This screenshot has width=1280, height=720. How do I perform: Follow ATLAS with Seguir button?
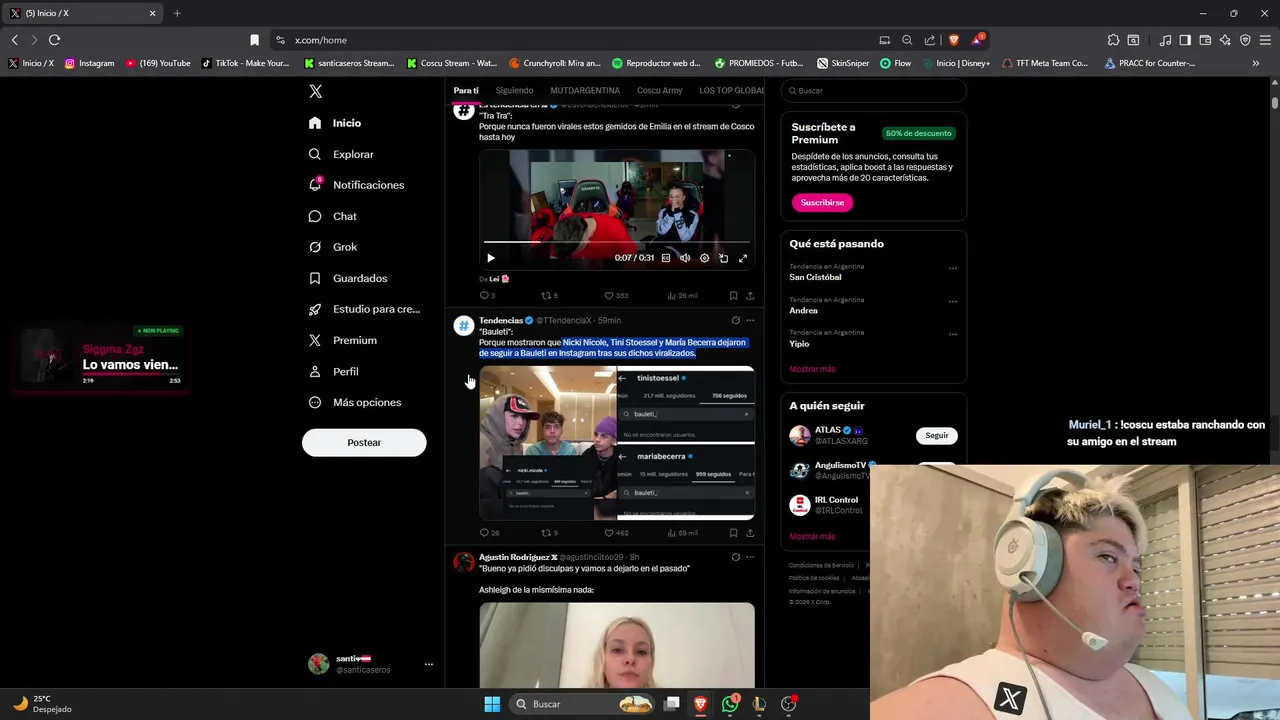coord(936,435)
